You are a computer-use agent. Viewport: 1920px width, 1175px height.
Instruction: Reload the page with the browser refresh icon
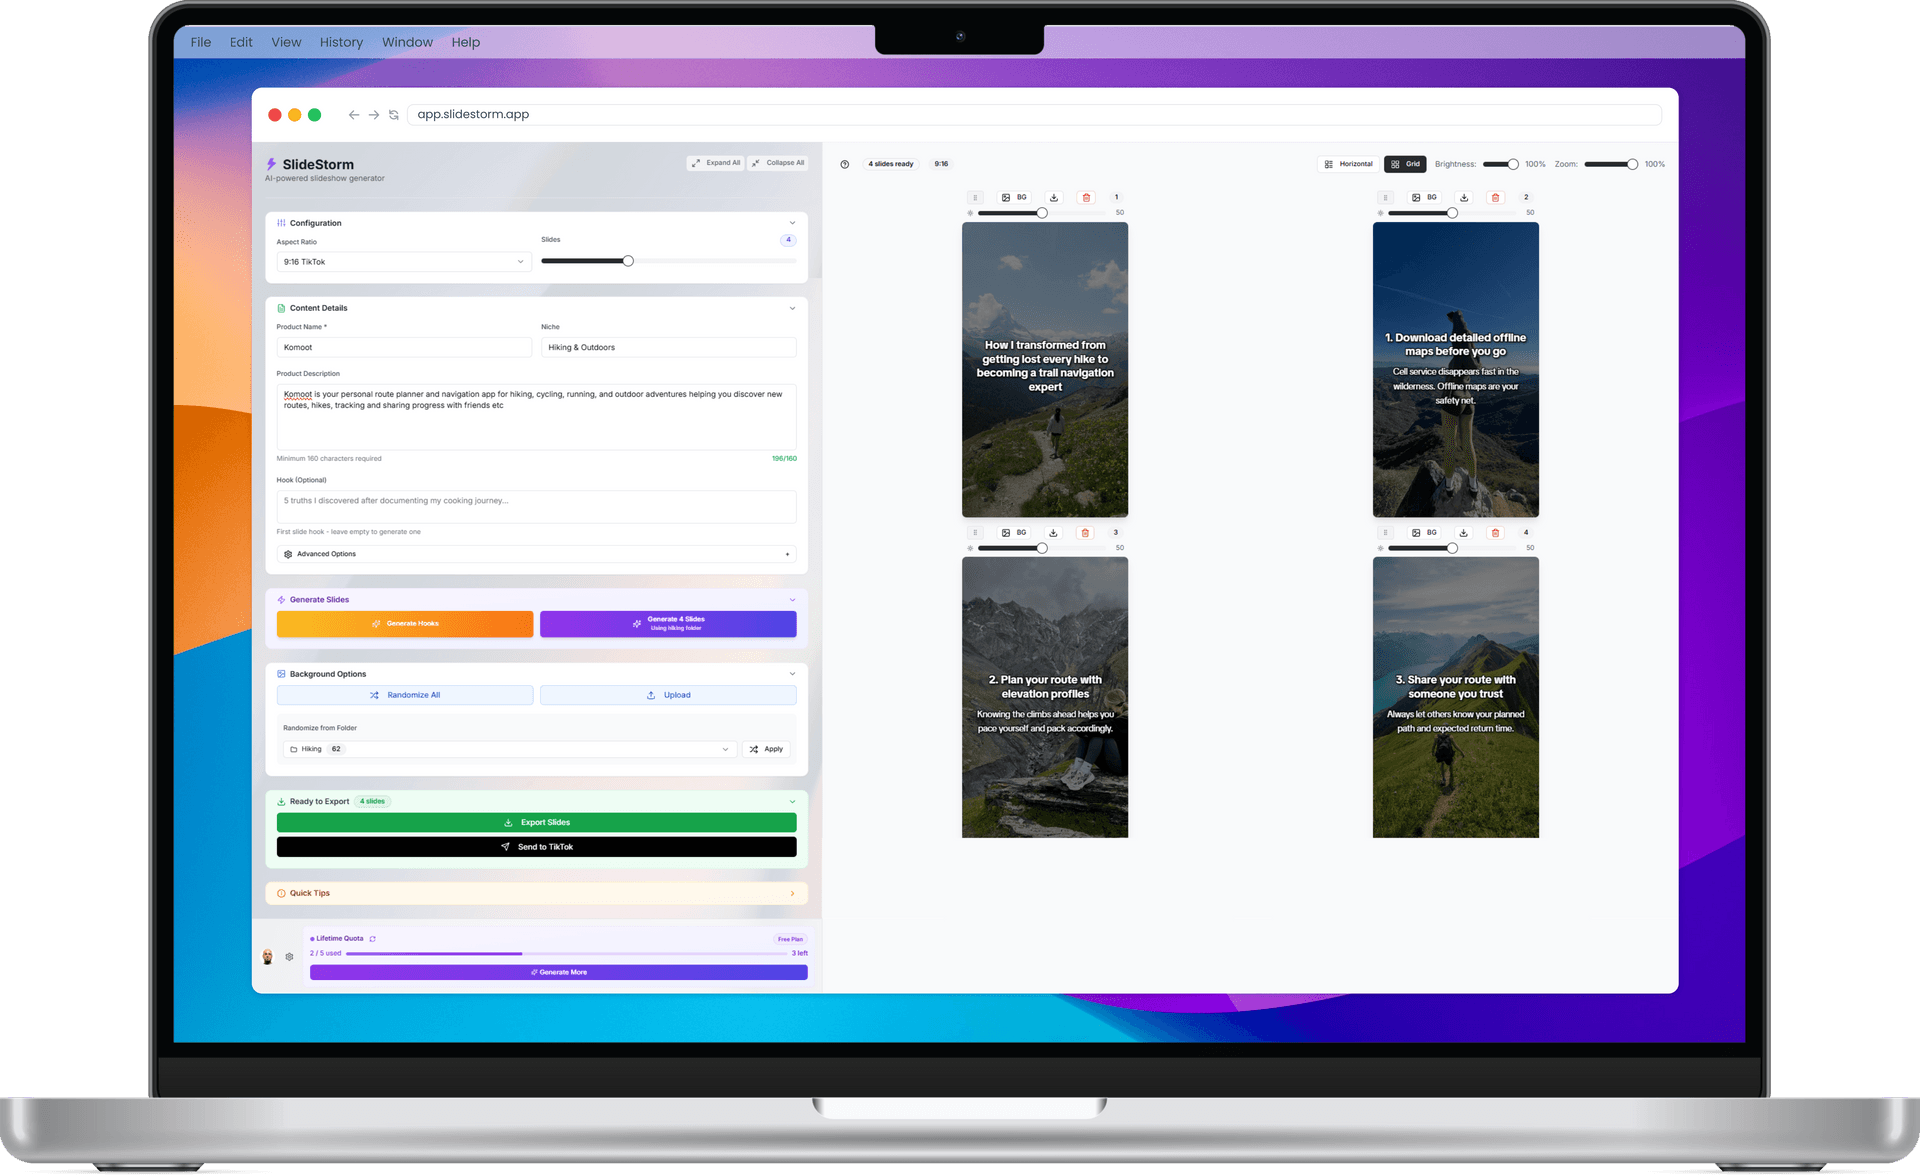(394, 115)
